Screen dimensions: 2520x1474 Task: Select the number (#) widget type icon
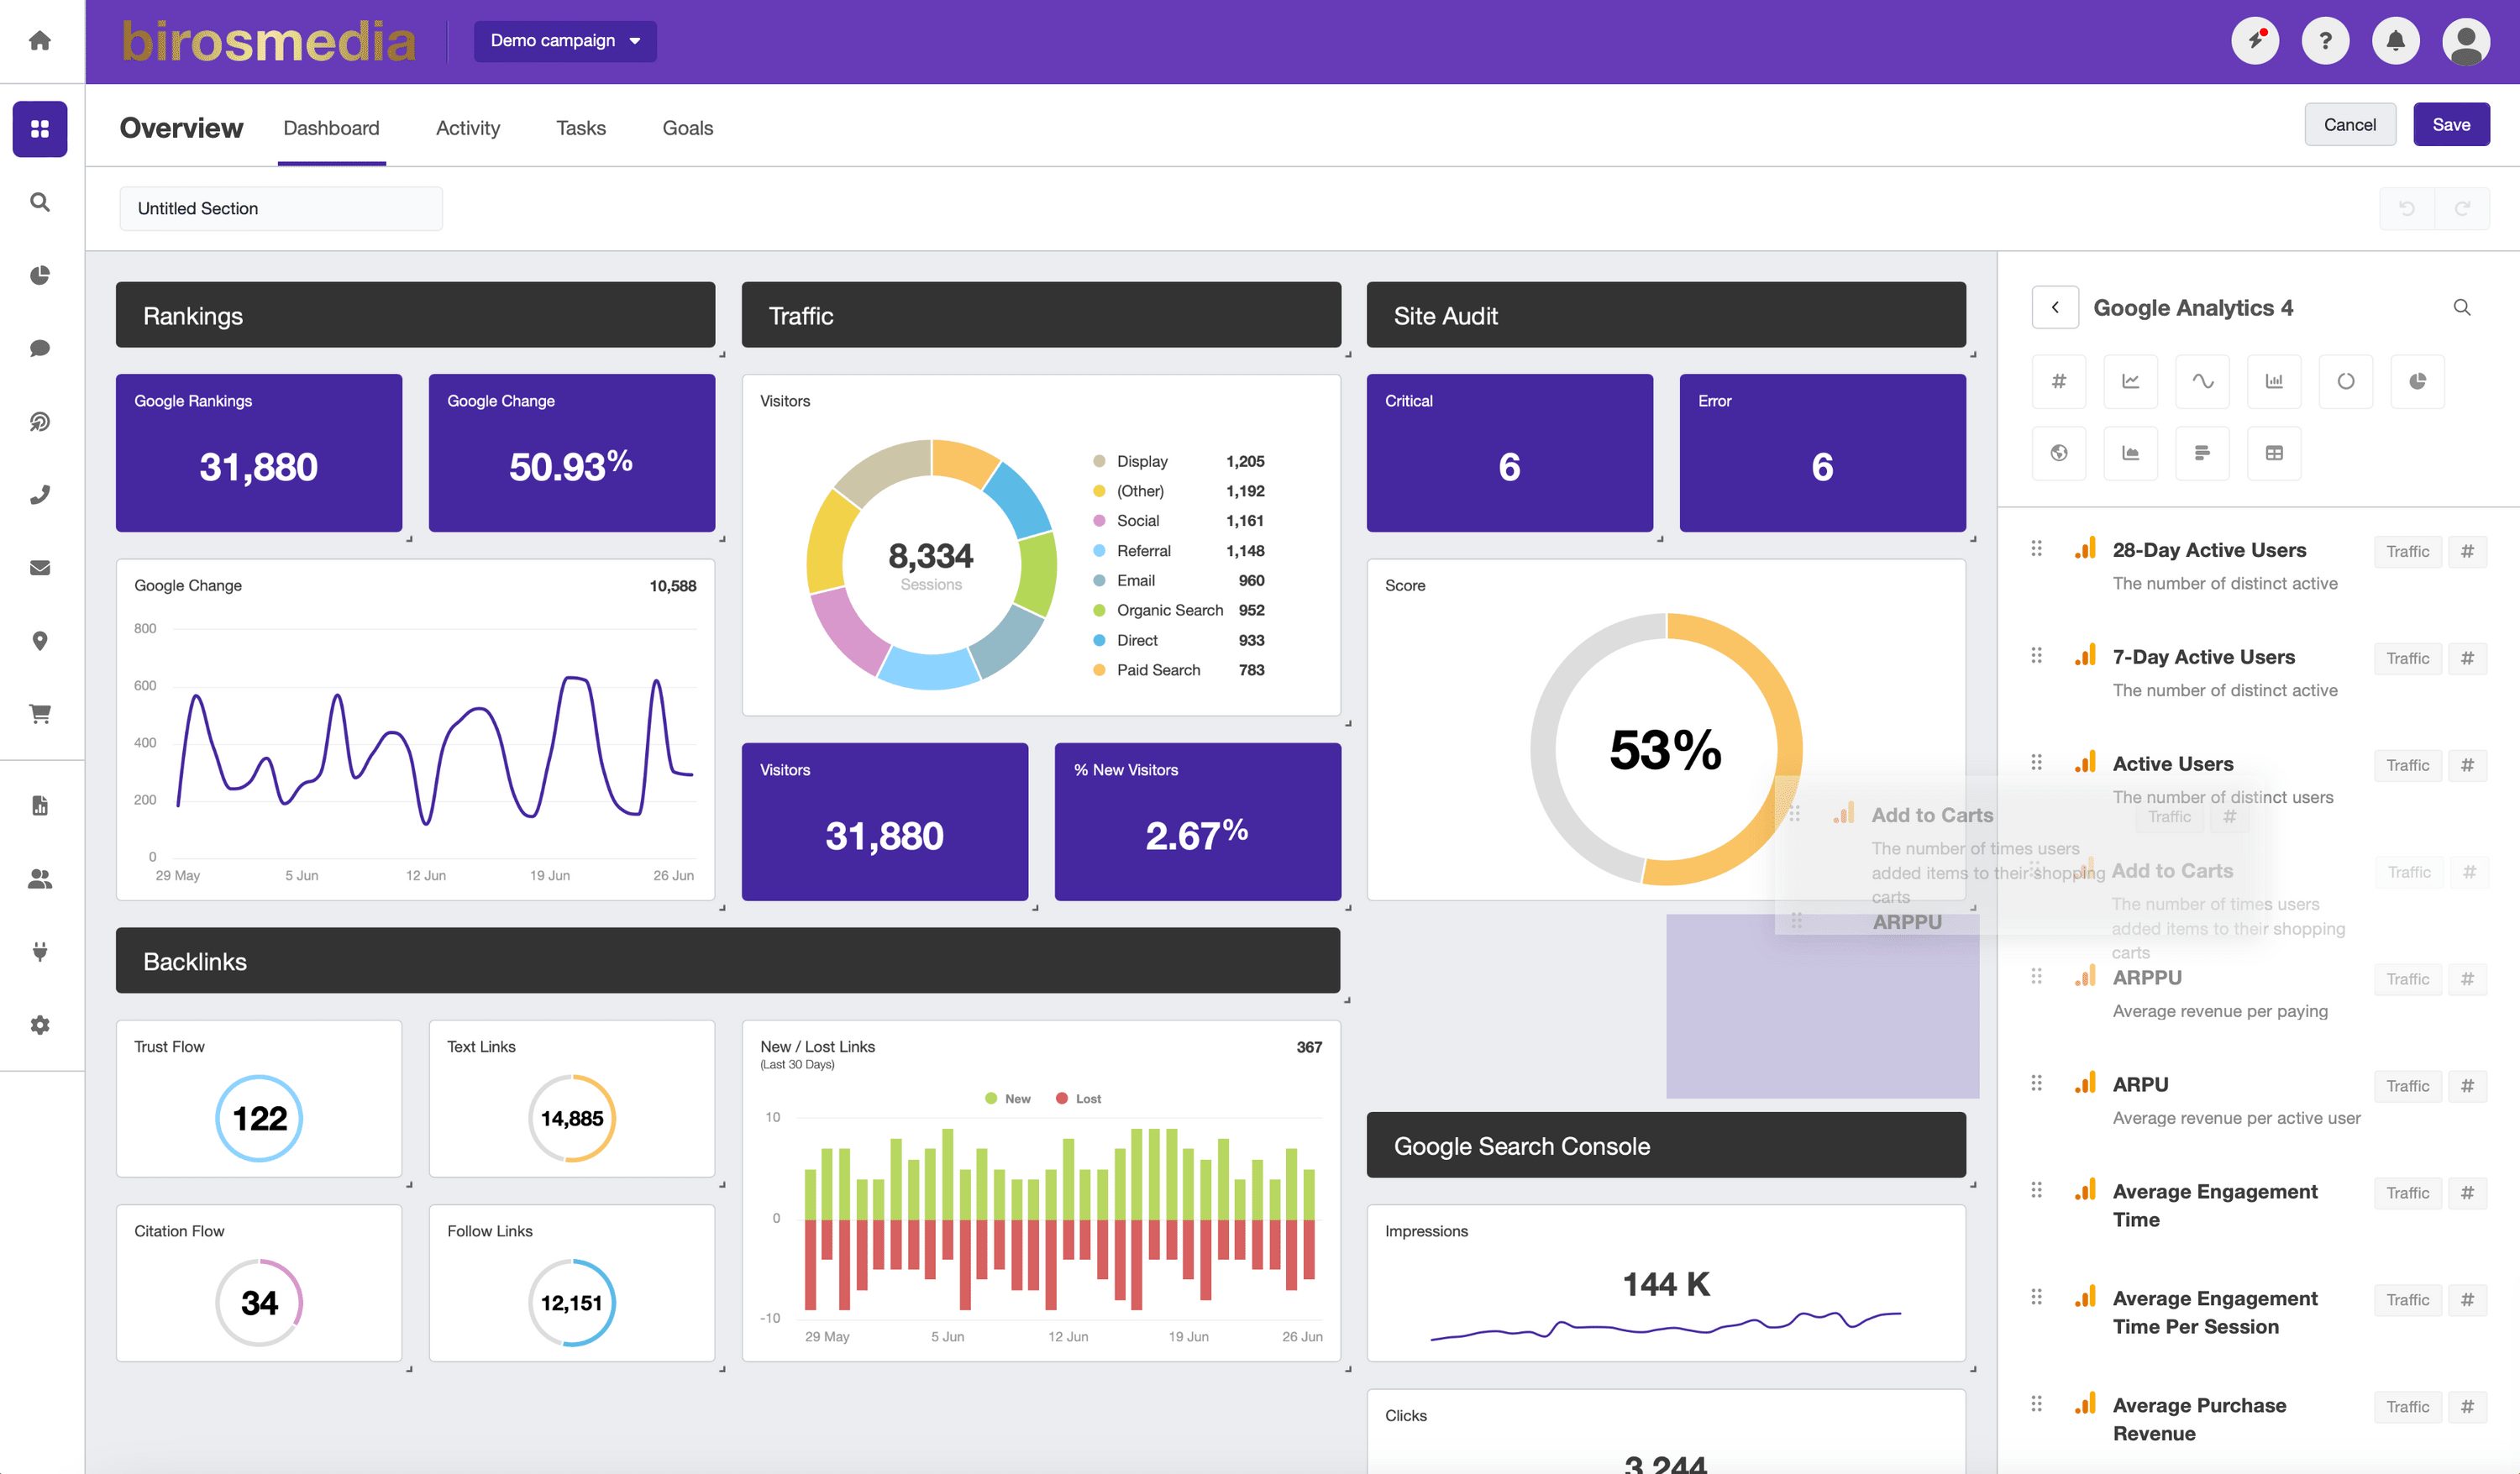[x=2058, y=381]
